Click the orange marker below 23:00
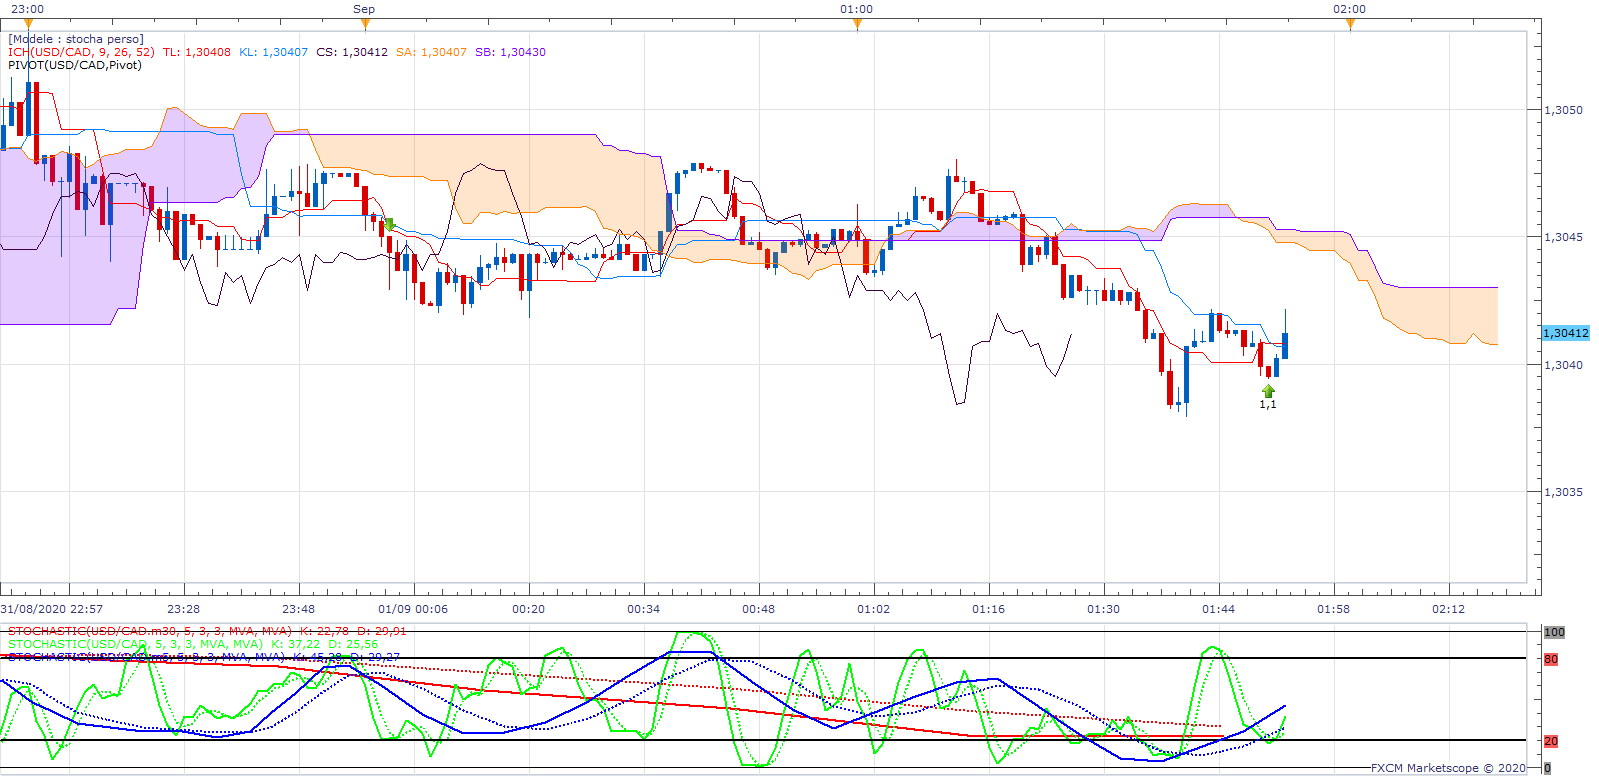 (x=27, y=23)
